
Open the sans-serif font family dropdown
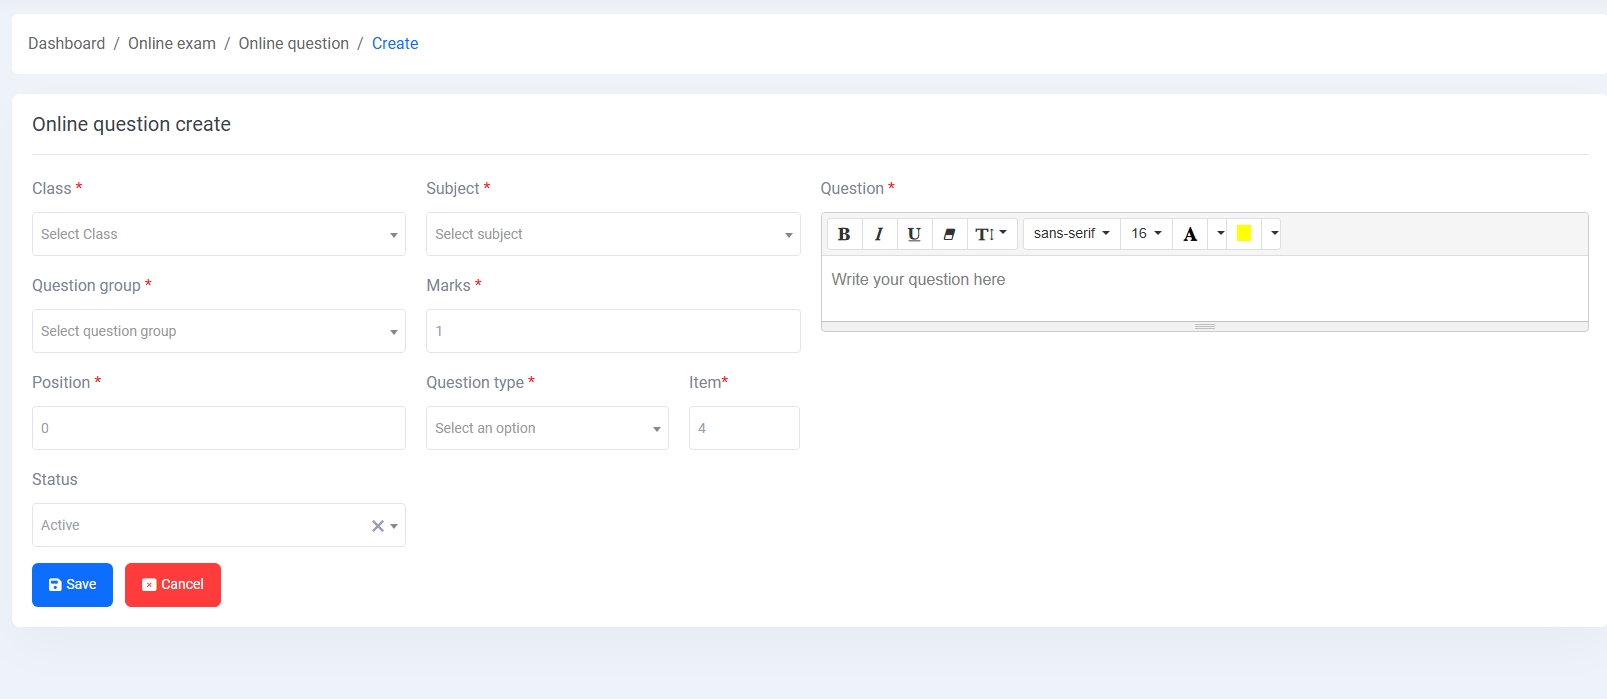click(1071, 234)
